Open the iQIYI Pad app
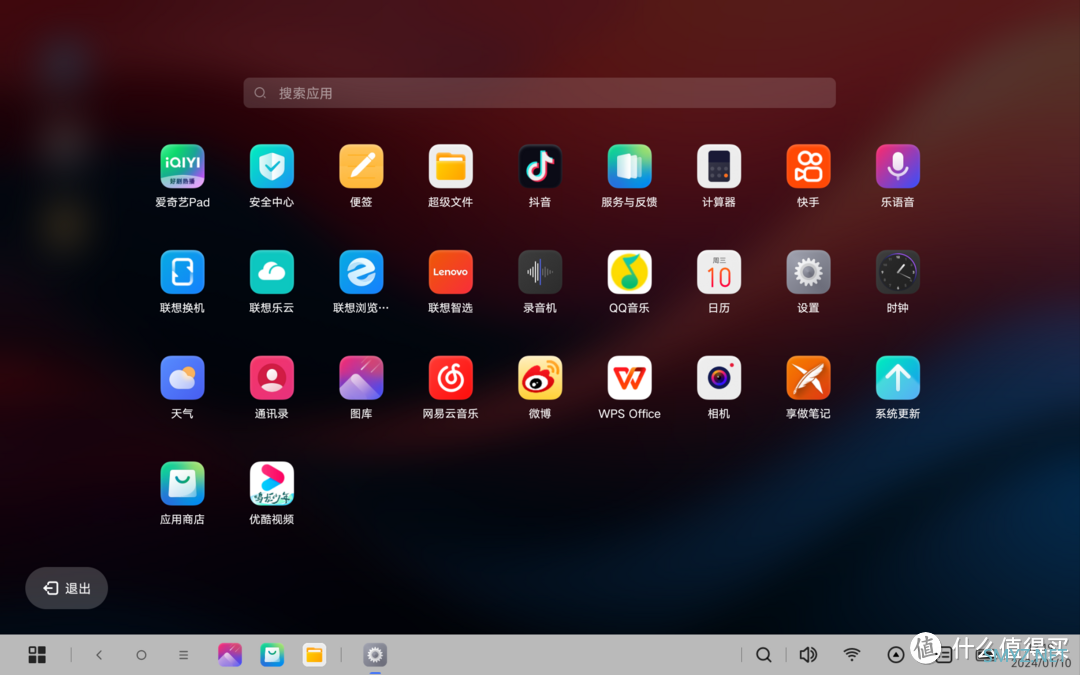Viewport: 1080px width, 675px height. pyautogui.click(x=182, y=166)
